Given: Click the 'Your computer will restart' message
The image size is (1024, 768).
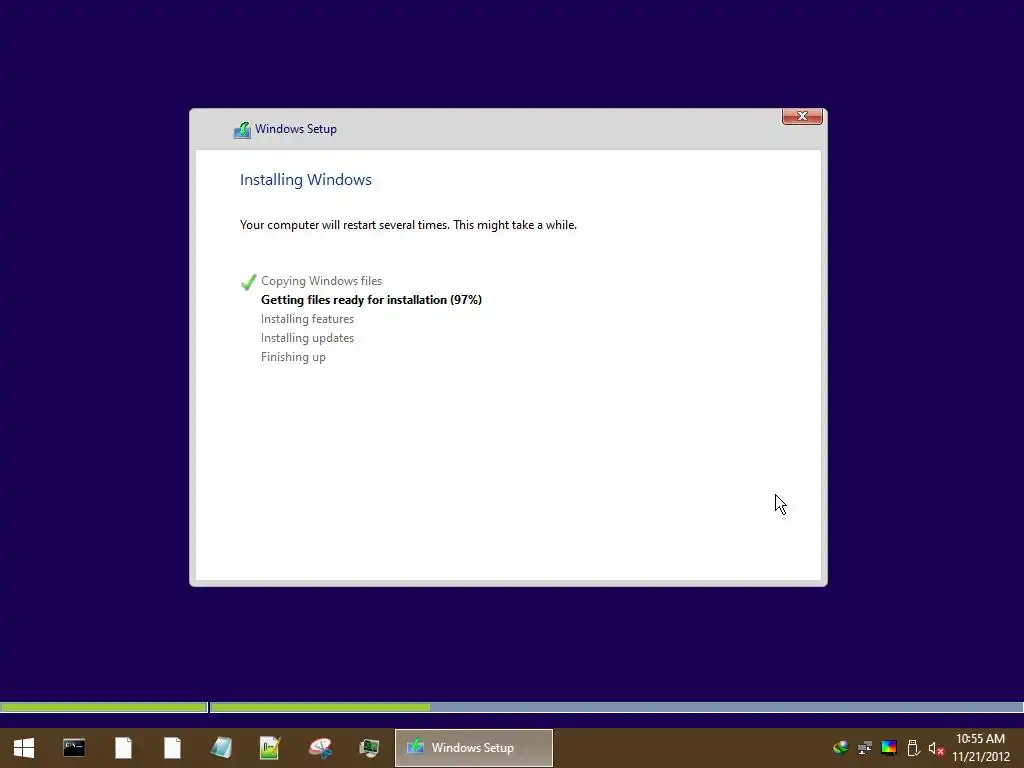Looking at the screenshot, I should point(408,225).
